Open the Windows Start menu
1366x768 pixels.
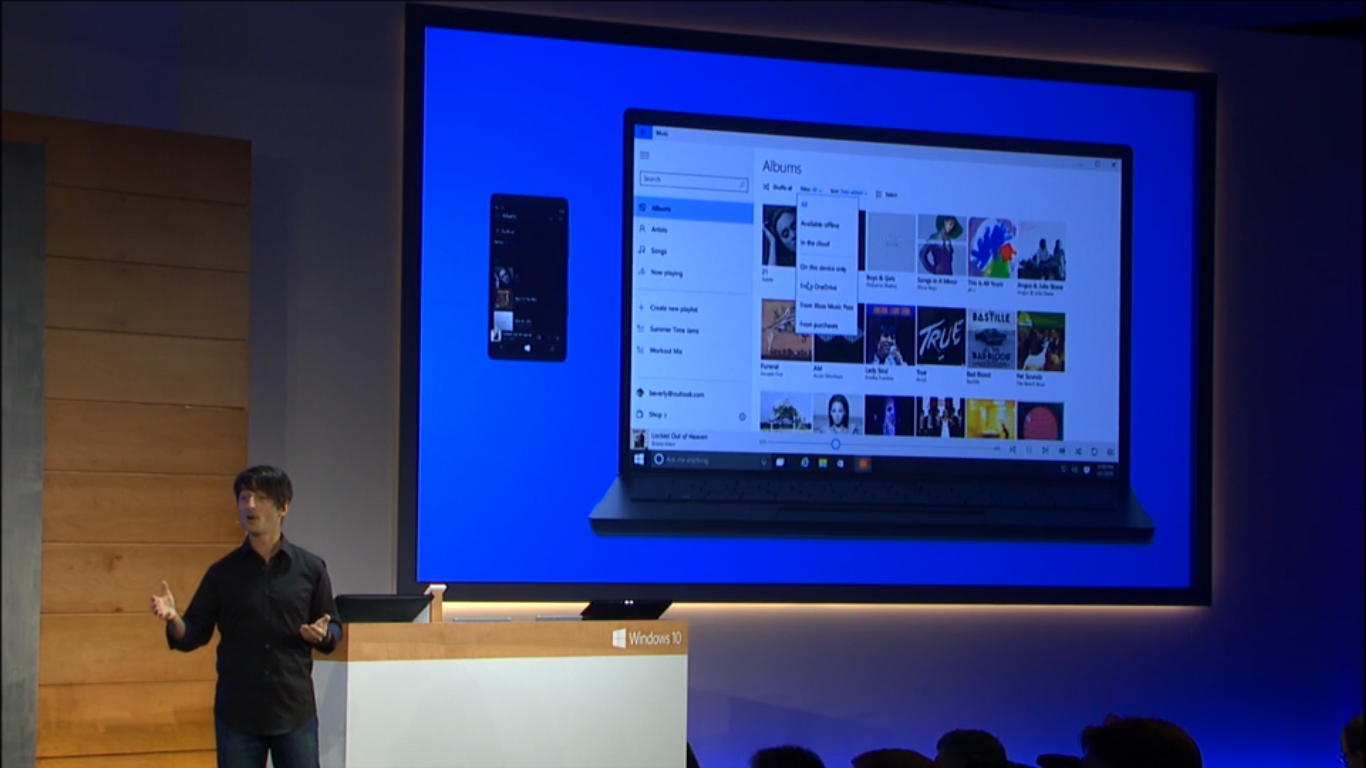click(639, 459)
